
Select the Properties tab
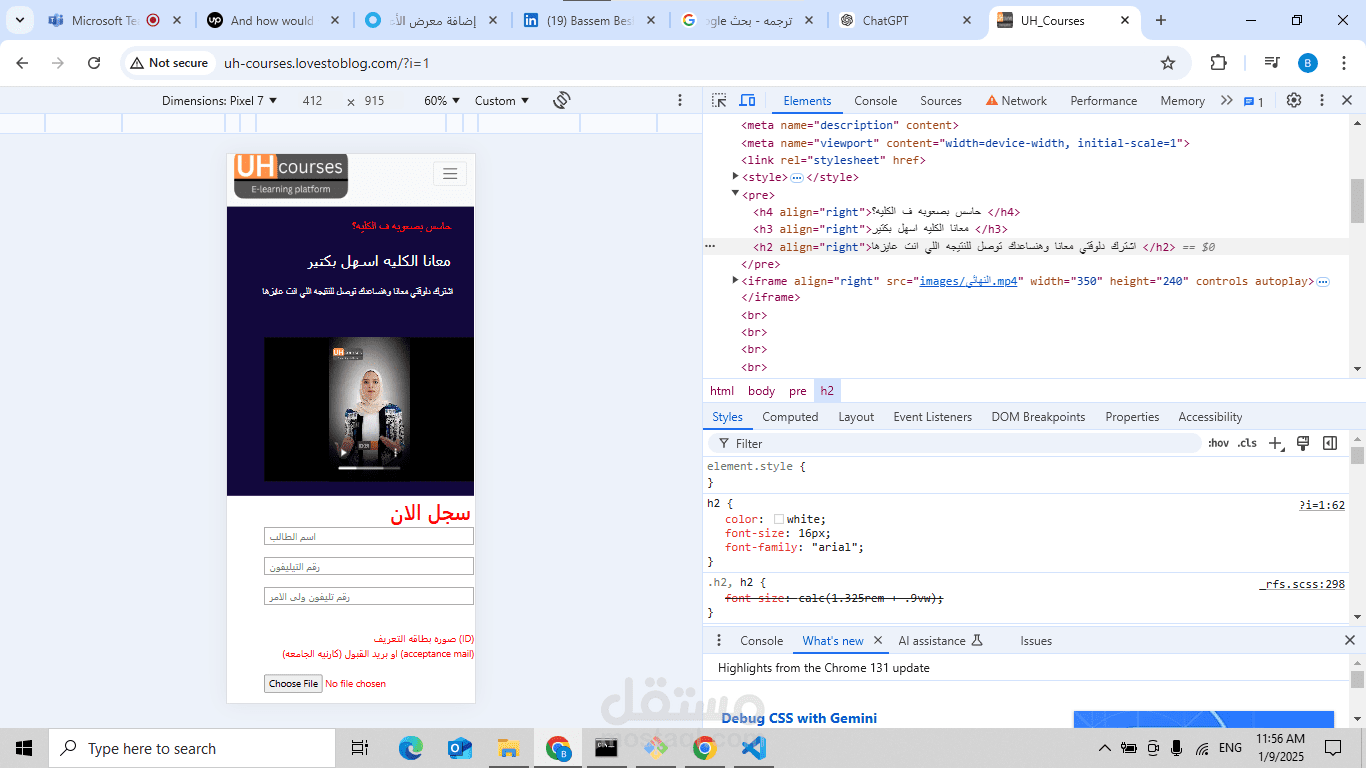pos(1132,417)
